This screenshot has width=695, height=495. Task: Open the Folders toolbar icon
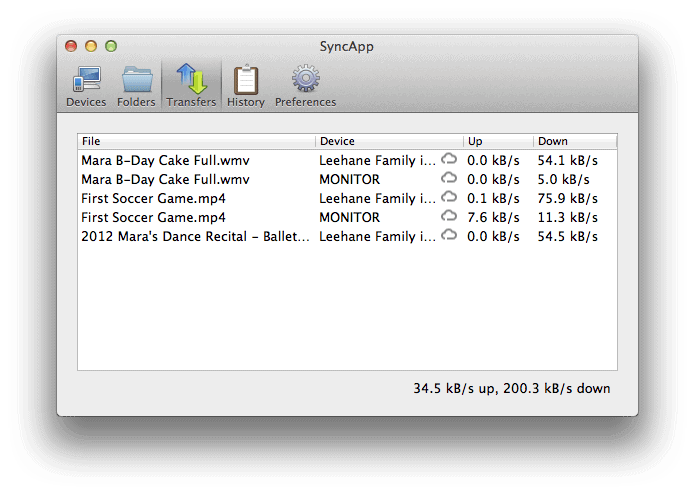[136, 80]
